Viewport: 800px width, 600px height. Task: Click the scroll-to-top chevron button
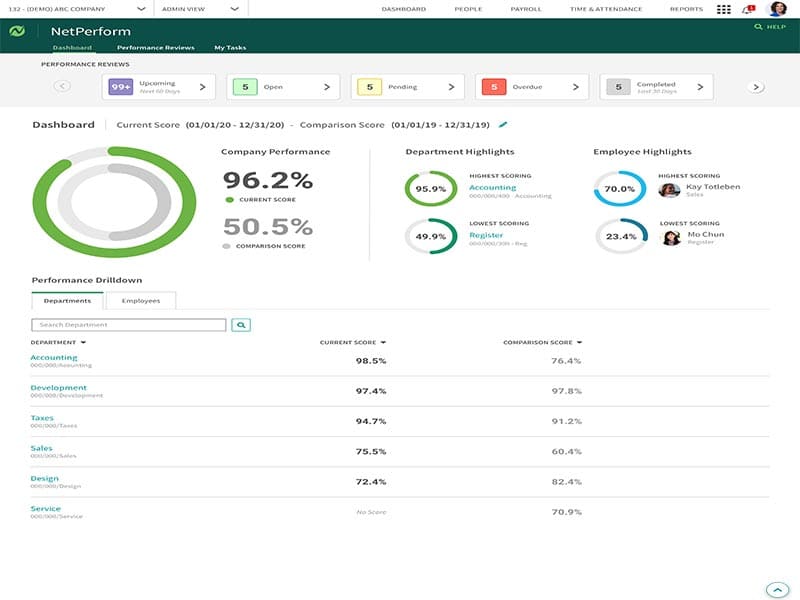pos(776,589)
